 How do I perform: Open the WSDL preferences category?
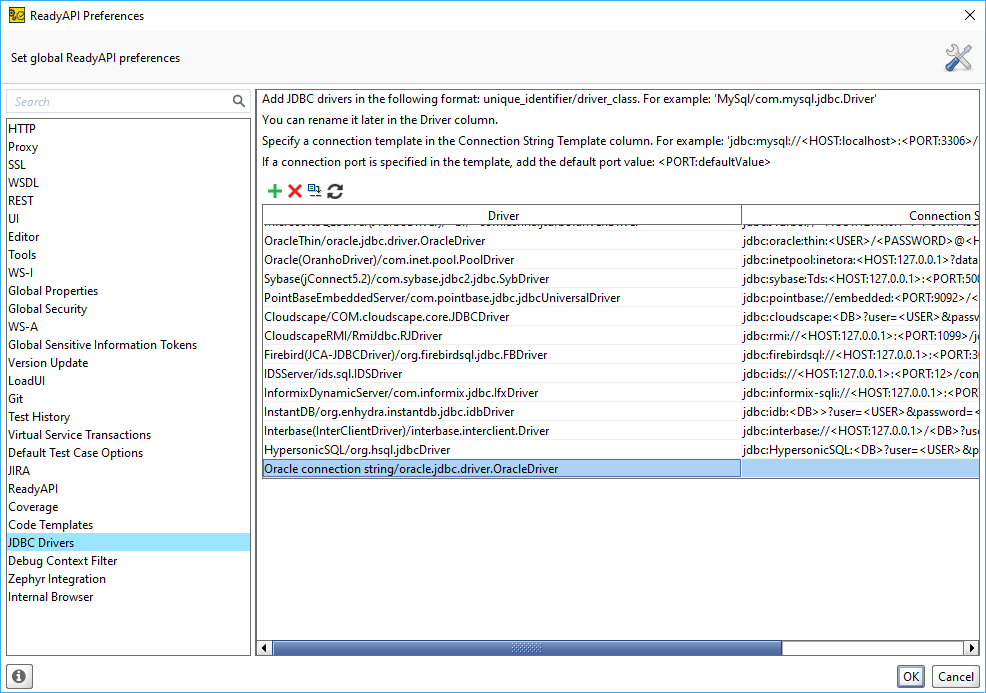[128, 183]
